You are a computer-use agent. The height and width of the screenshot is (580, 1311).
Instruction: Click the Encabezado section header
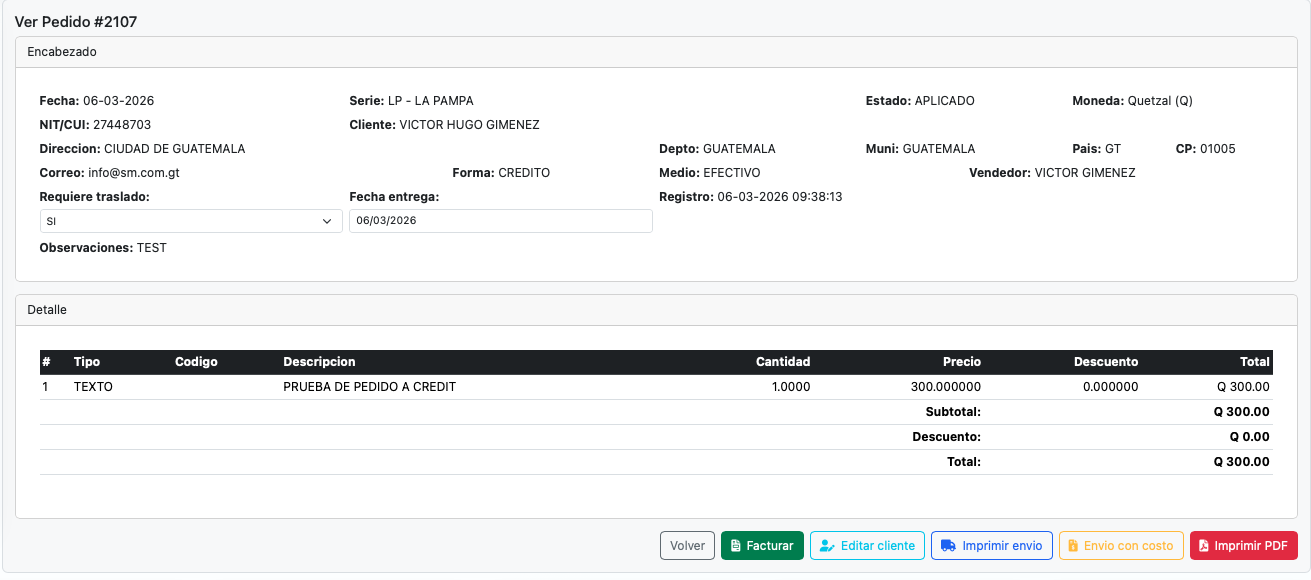60,51
